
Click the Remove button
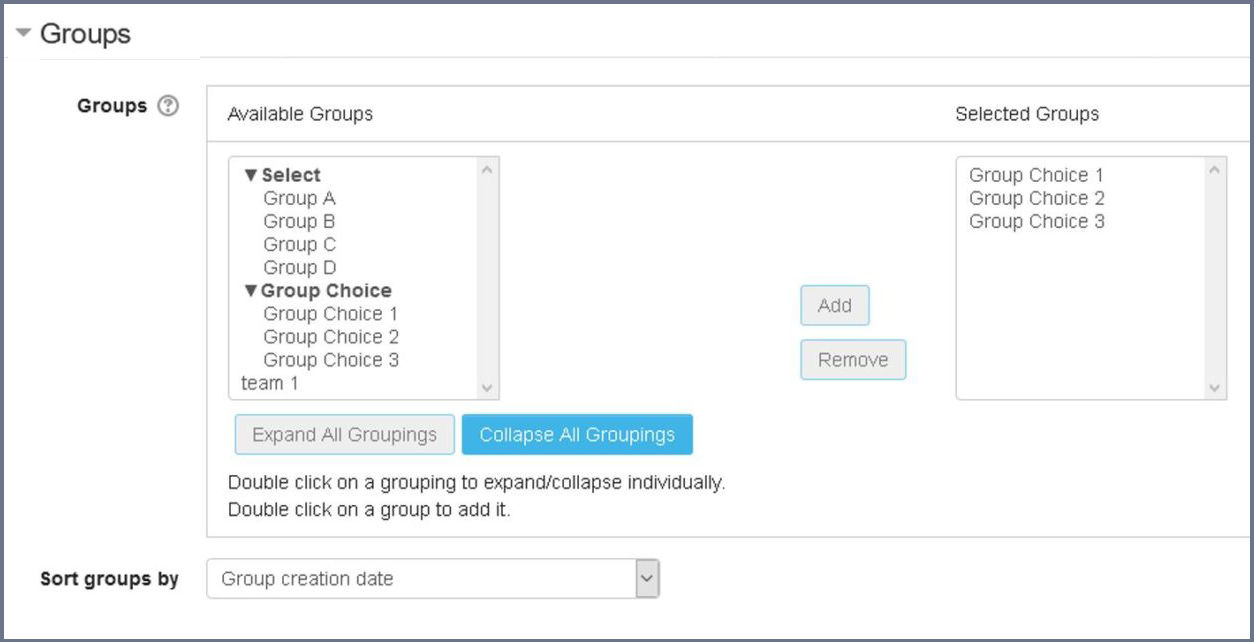[x=852, y=359]
